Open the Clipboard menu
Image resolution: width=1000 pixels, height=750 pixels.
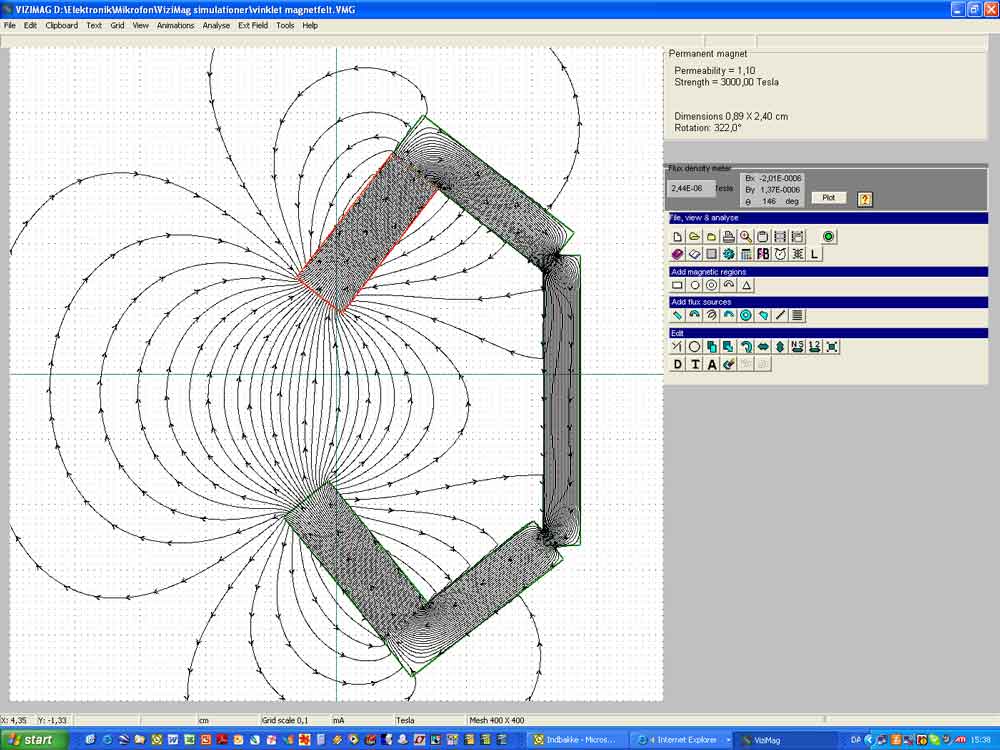(61, 26)
